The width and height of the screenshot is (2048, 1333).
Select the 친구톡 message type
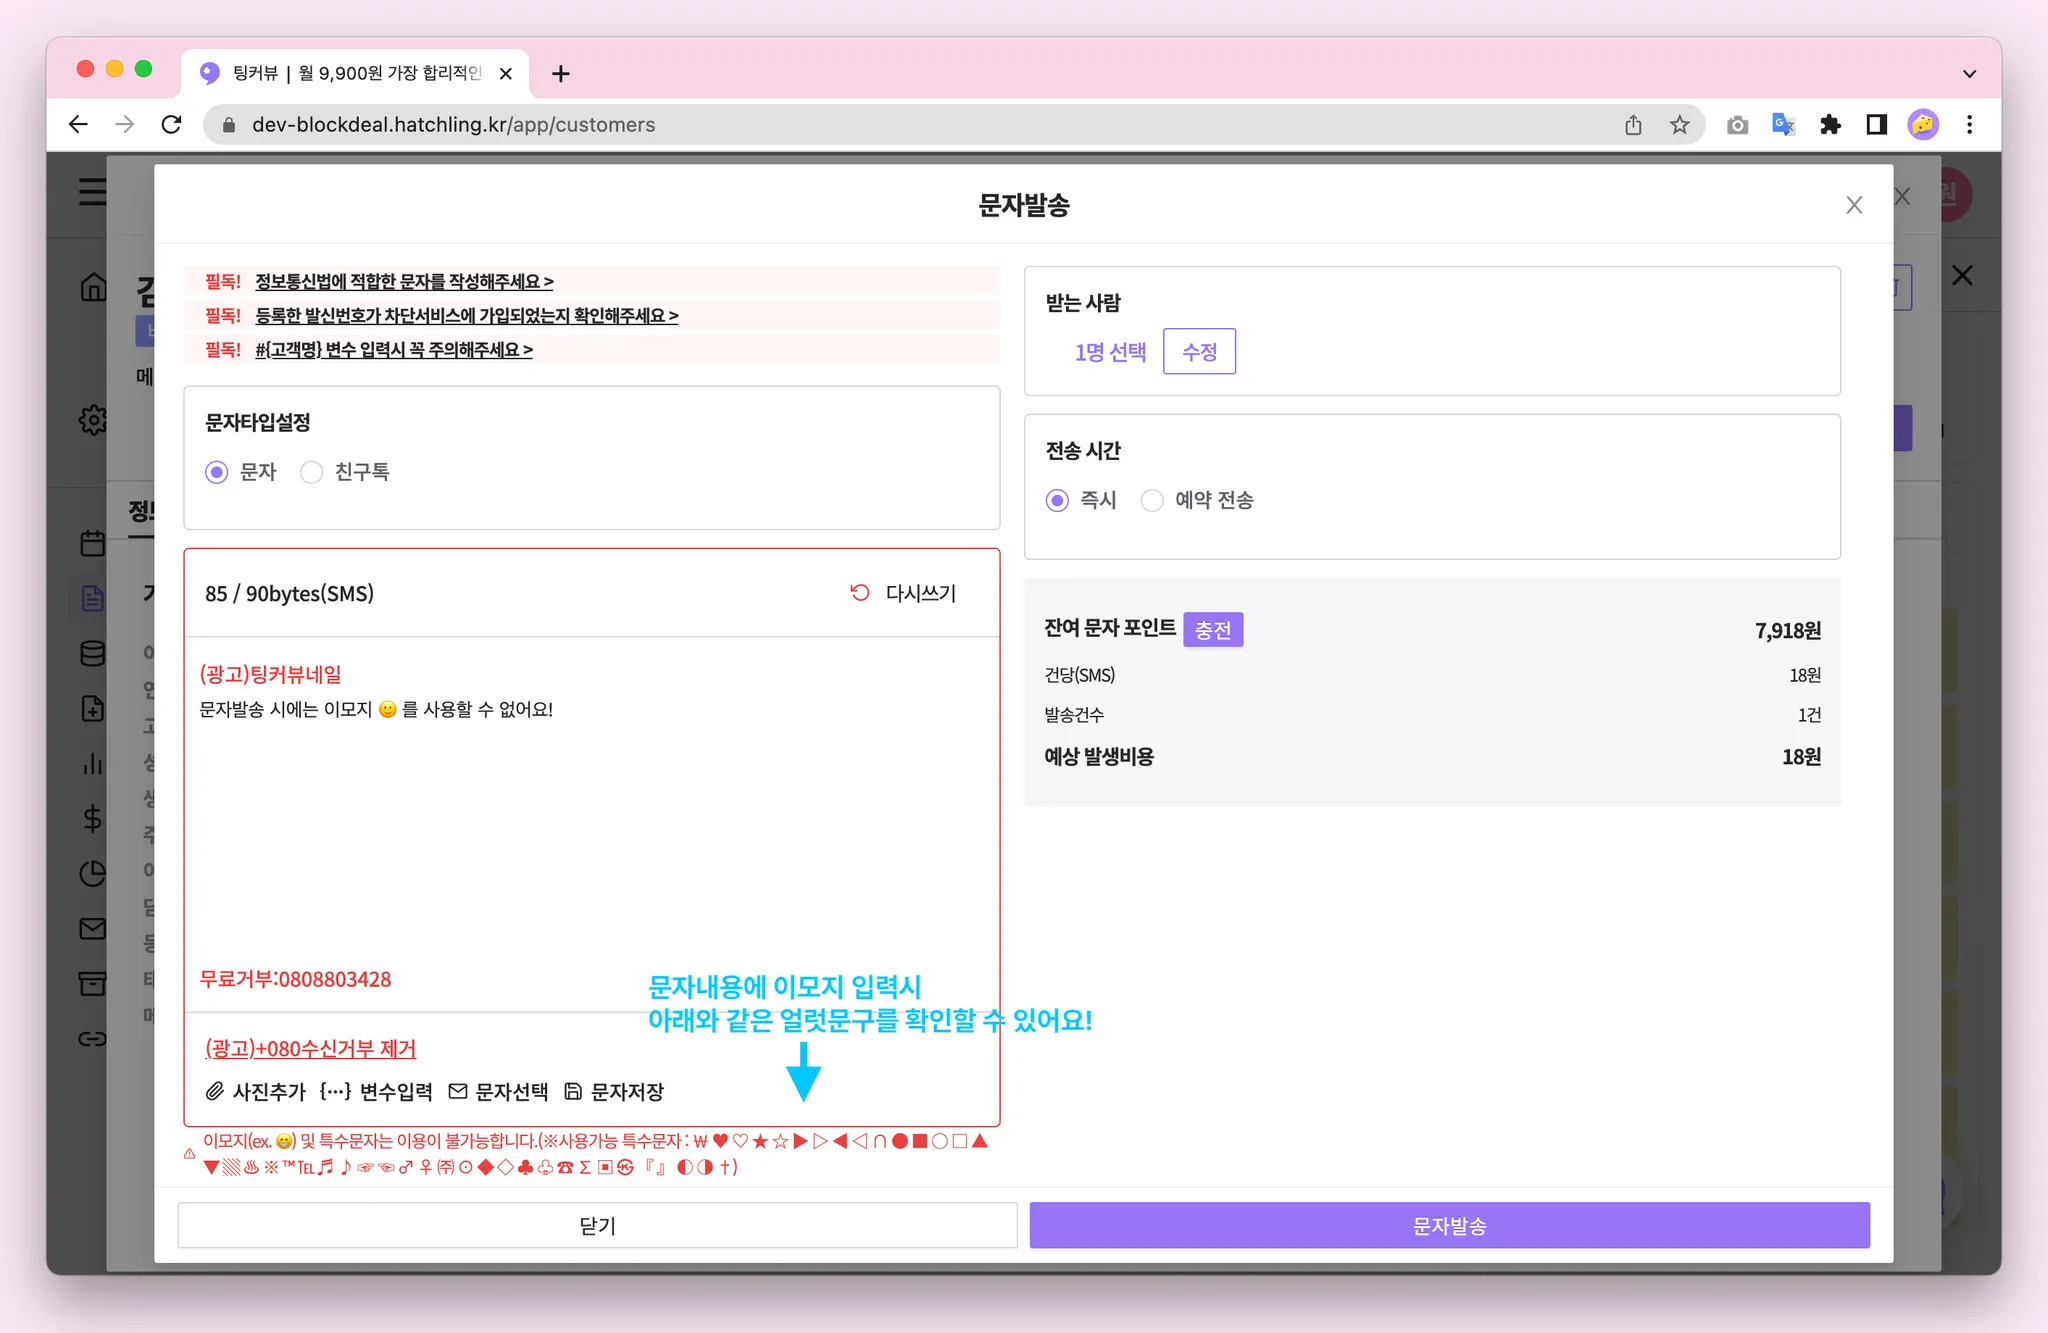[x=312, y=472]
